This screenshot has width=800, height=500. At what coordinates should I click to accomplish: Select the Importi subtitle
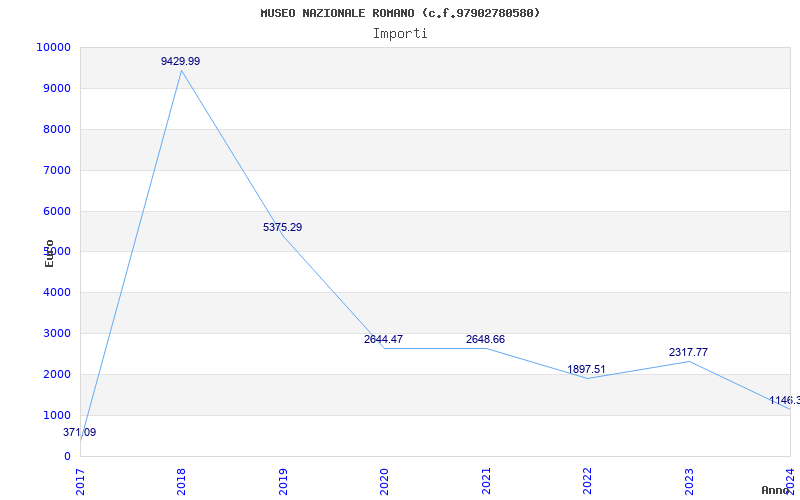point(400,34)
